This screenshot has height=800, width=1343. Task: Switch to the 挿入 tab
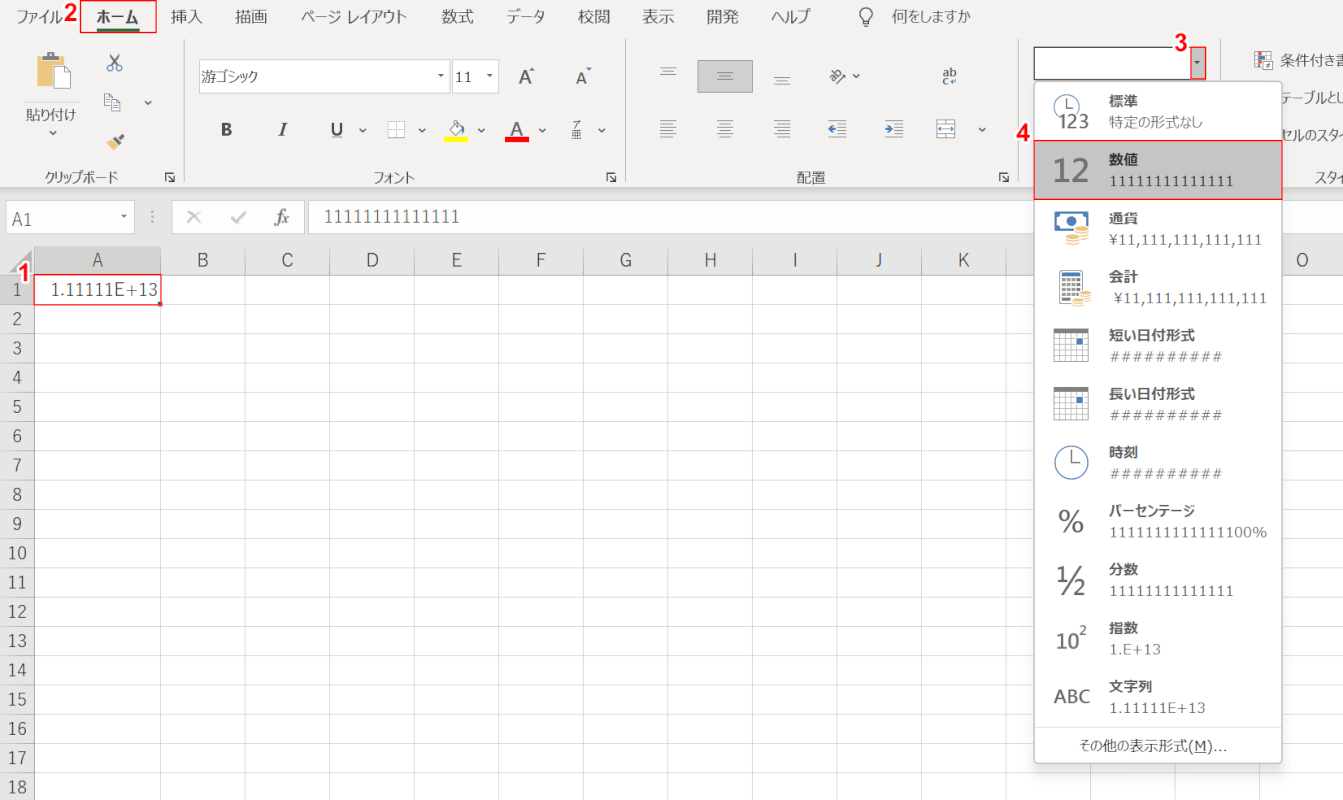(x=186, y=17)
